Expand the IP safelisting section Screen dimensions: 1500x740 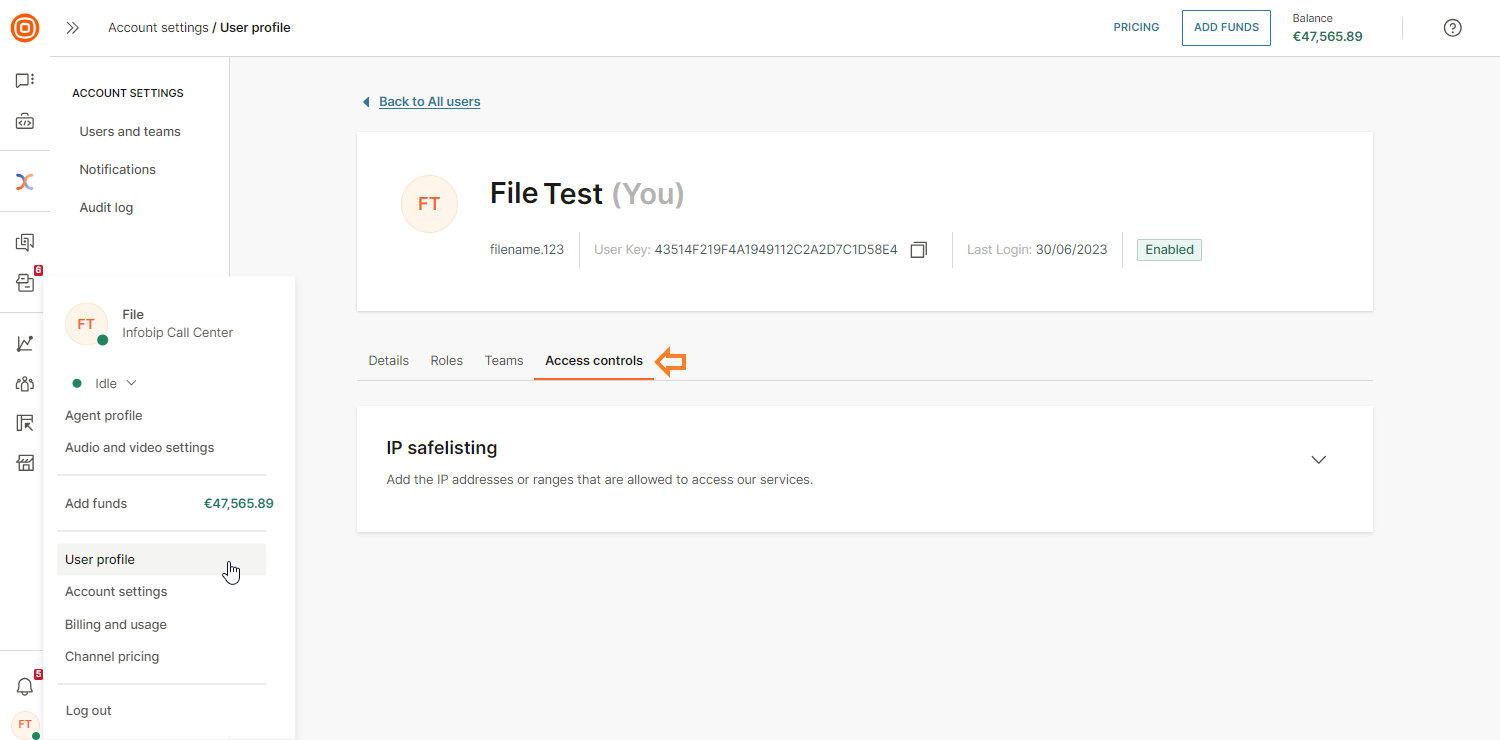[1318, 460]
